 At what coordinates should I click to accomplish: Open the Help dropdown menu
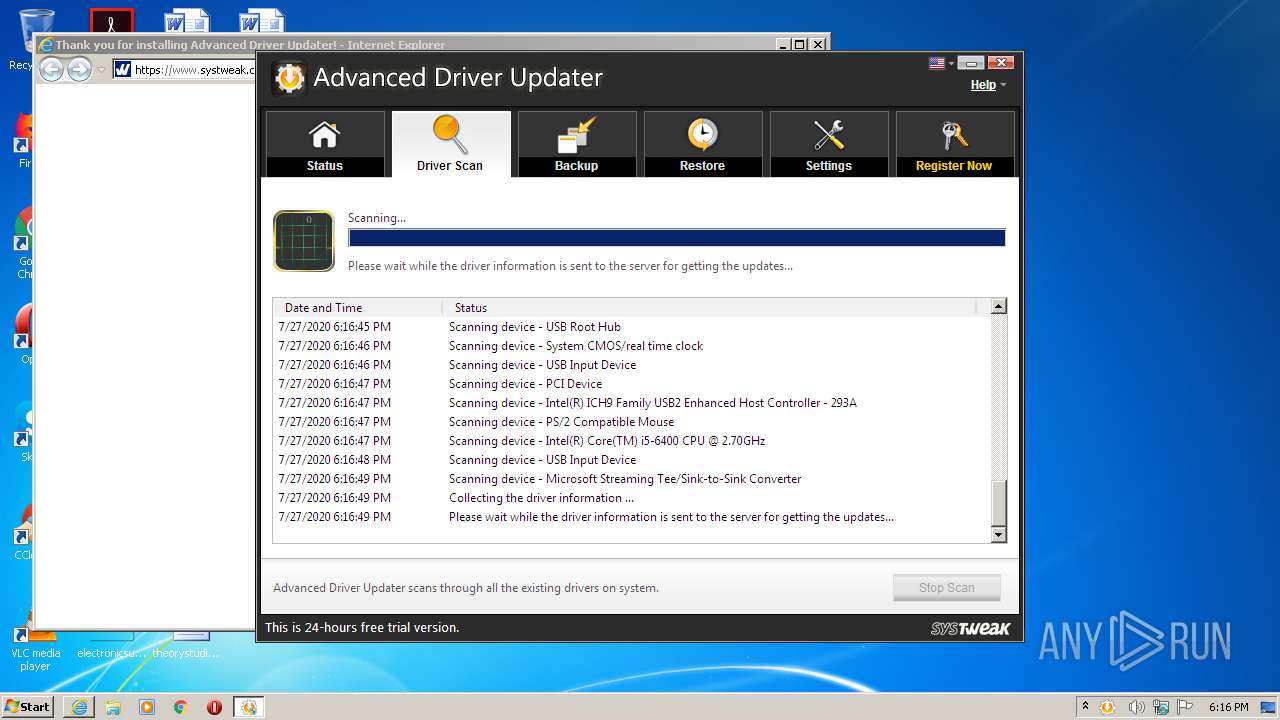pos(988,85)
